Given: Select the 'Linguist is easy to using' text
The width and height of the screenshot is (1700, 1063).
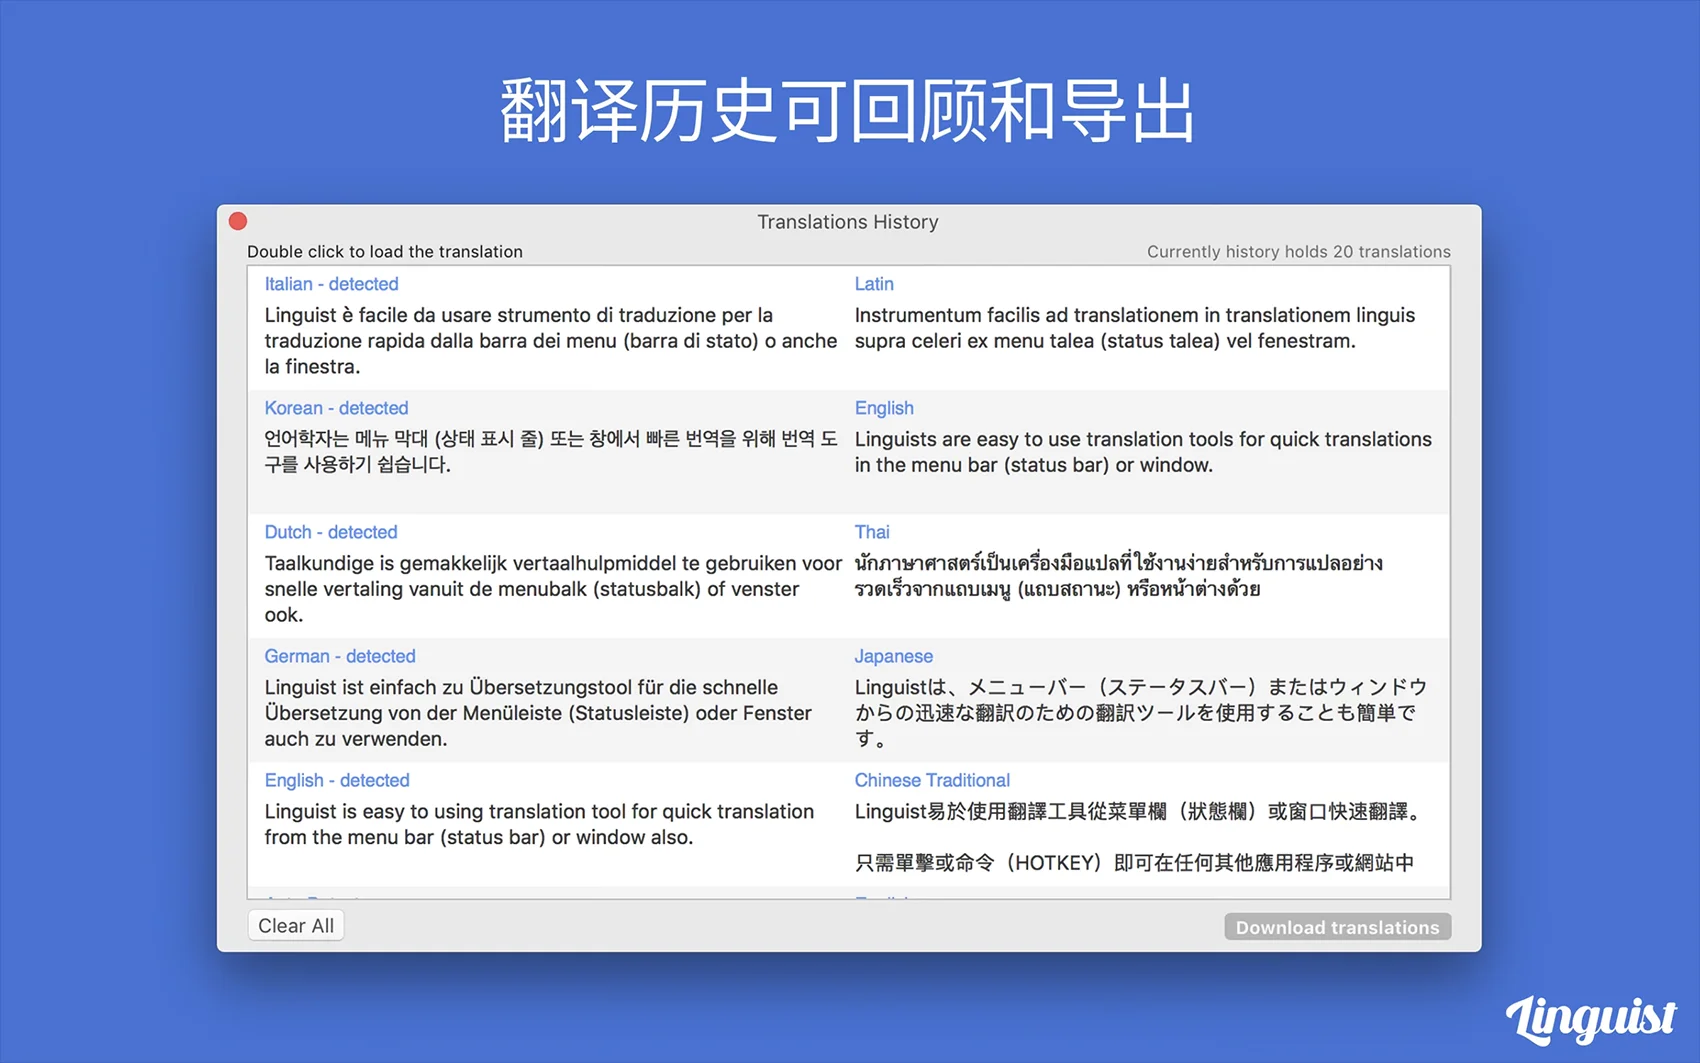Looking at the screenshot, I should [x=539, y=824].
